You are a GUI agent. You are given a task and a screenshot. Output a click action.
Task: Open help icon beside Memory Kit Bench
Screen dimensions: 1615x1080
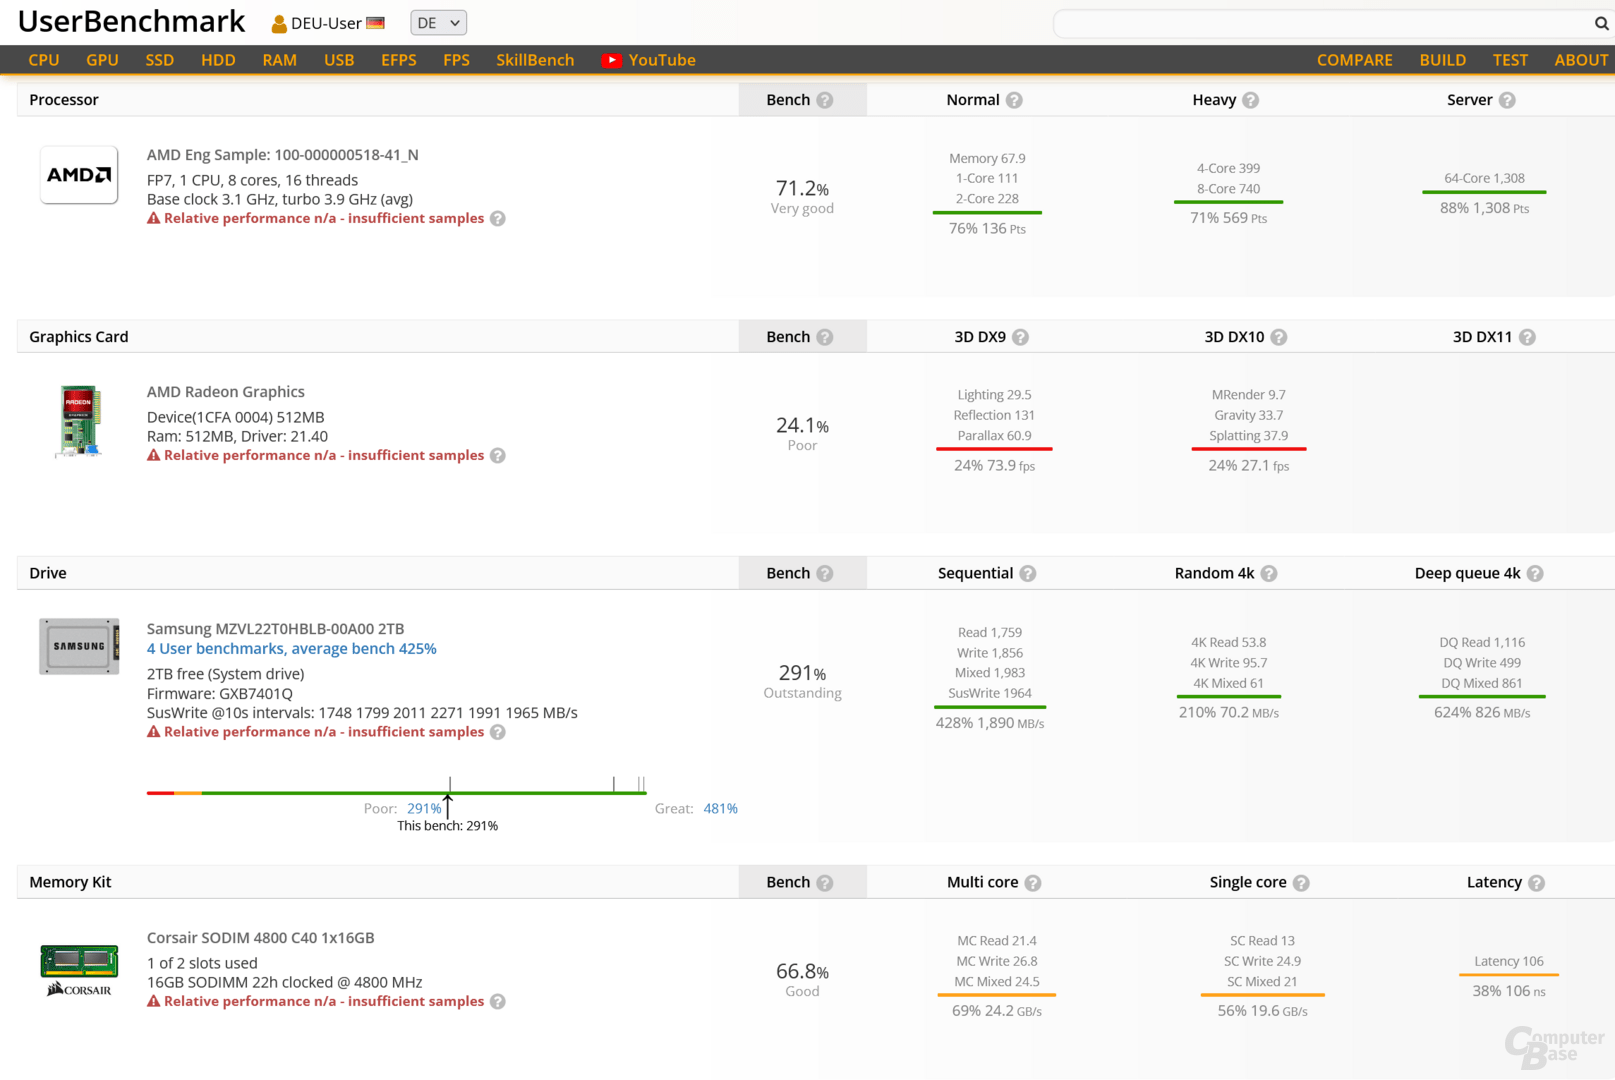[x=825, y=883]
